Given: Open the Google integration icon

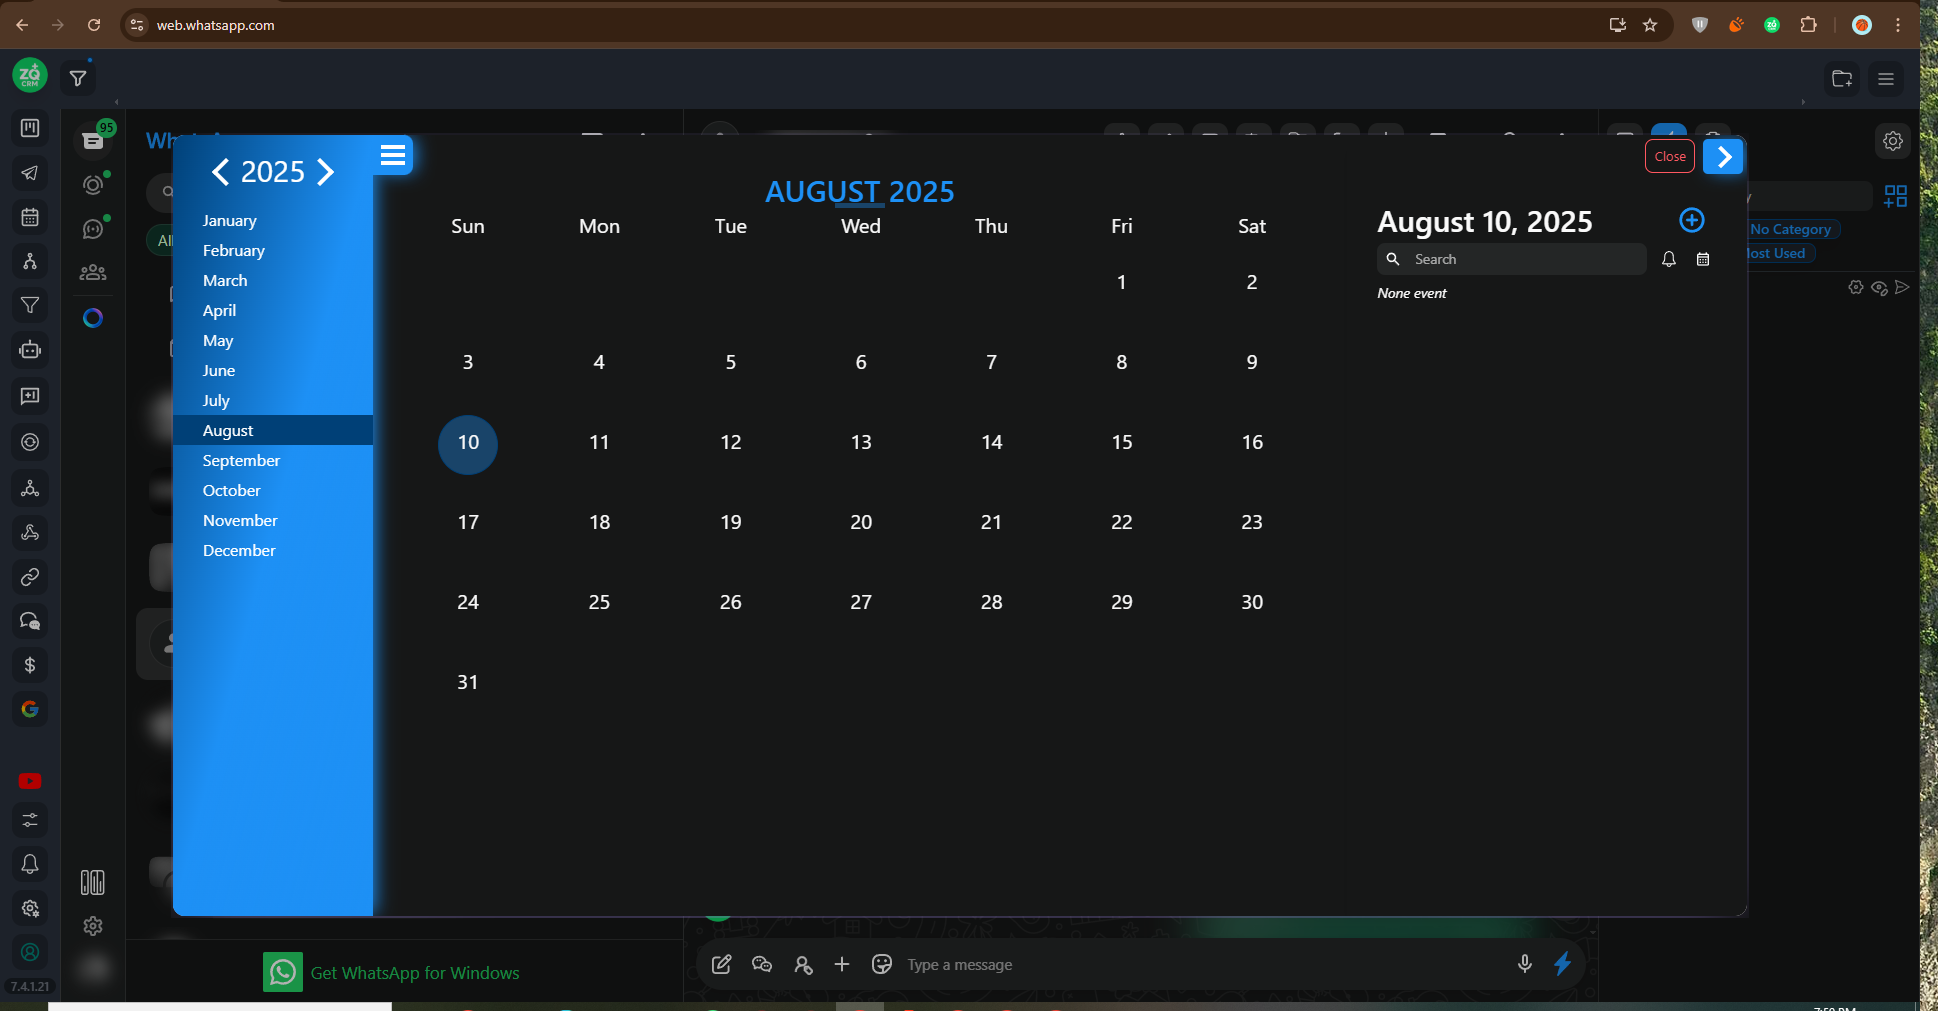Looking at the screenshot, I should pyautogui.click(x=30, y=708).
